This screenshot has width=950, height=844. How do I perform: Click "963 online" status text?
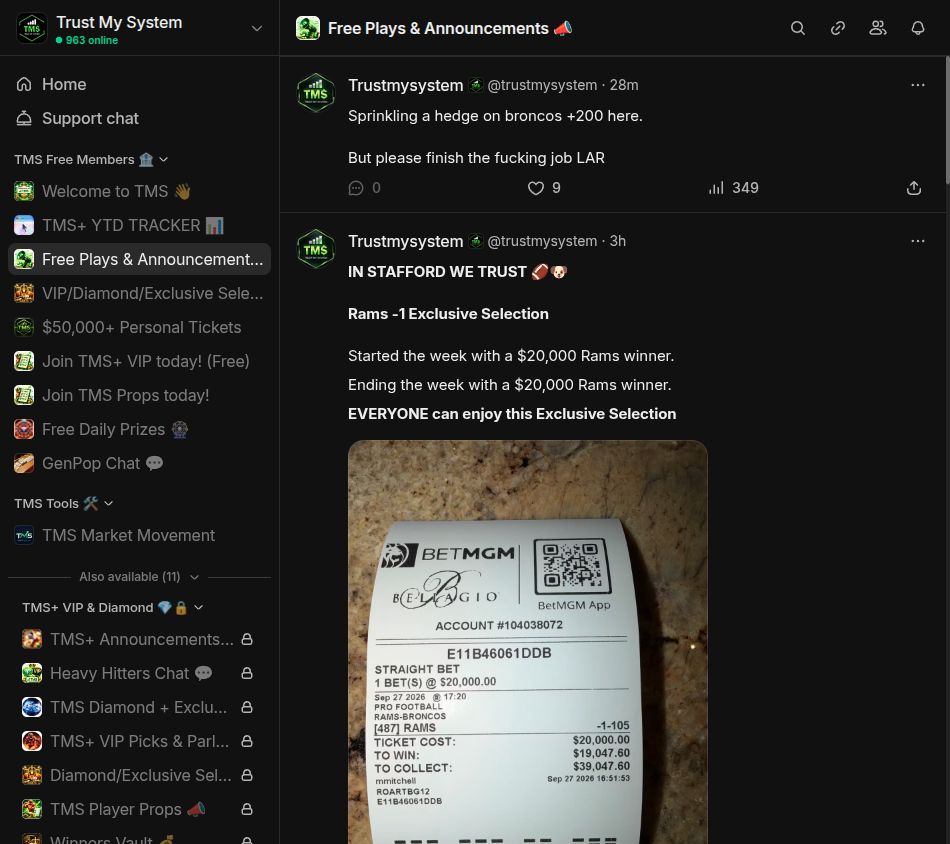pos(91,40)
